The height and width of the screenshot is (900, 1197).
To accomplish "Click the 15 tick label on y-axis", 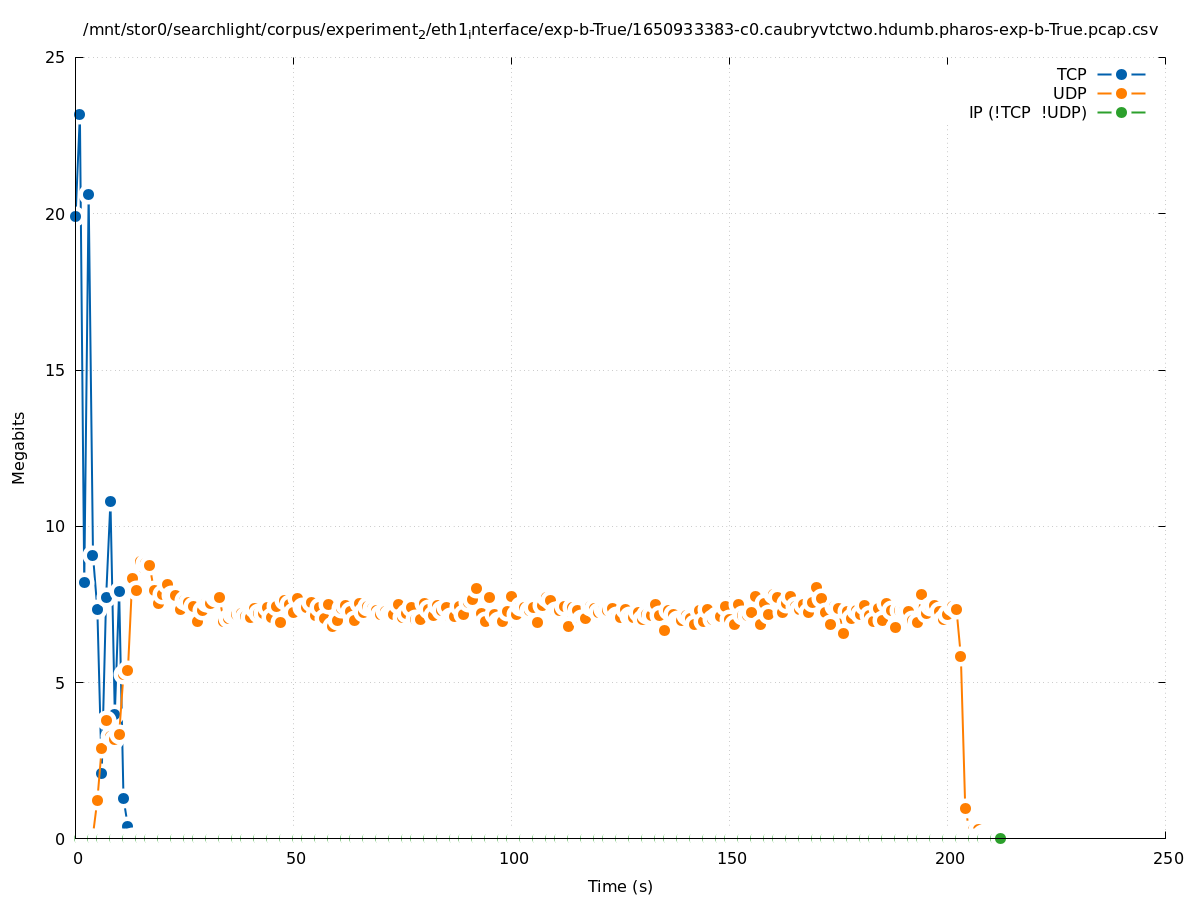I will point(56,370).
